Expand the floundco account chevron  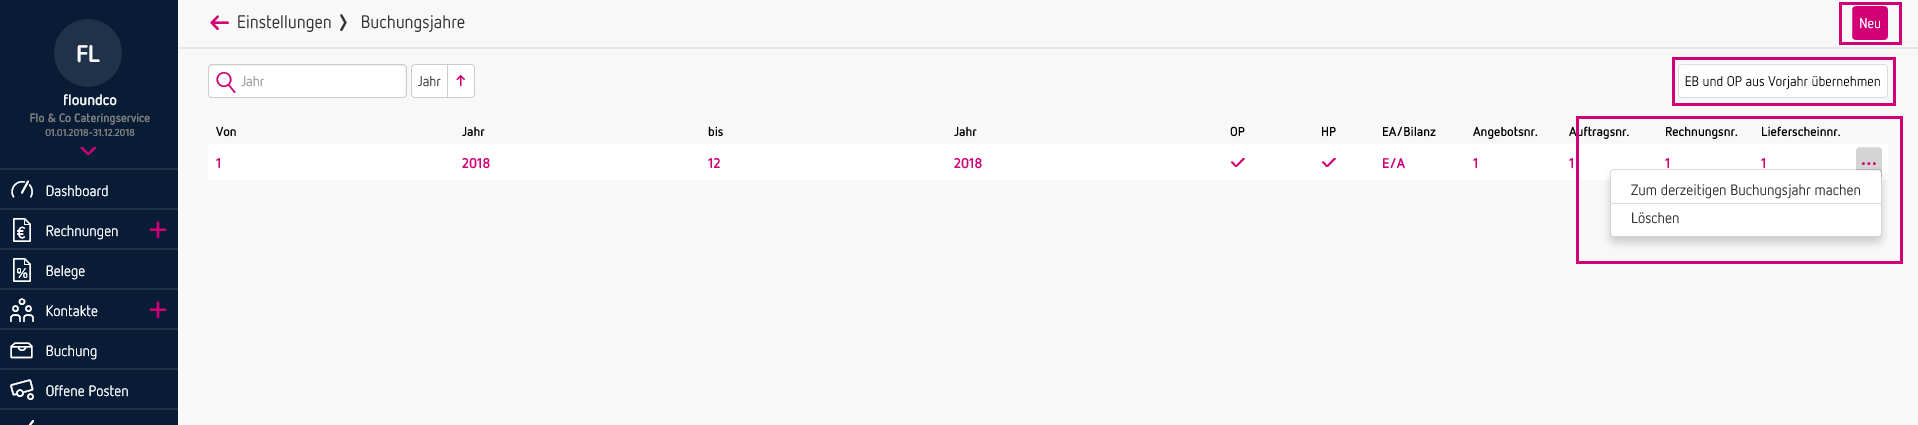pos(89,151)
